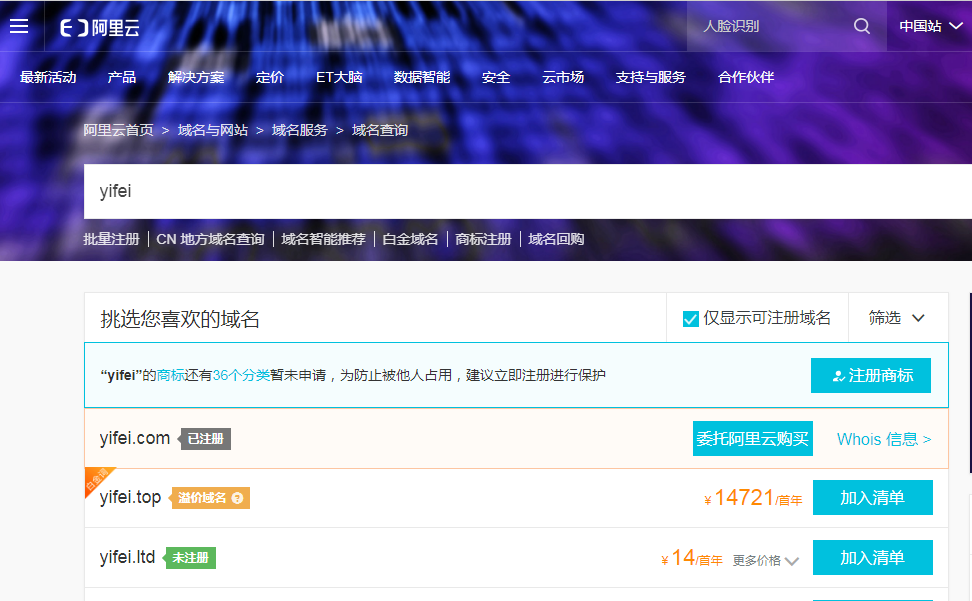Click the yifei.ltd domain name
Screen dimensions: 972x601
127,557
